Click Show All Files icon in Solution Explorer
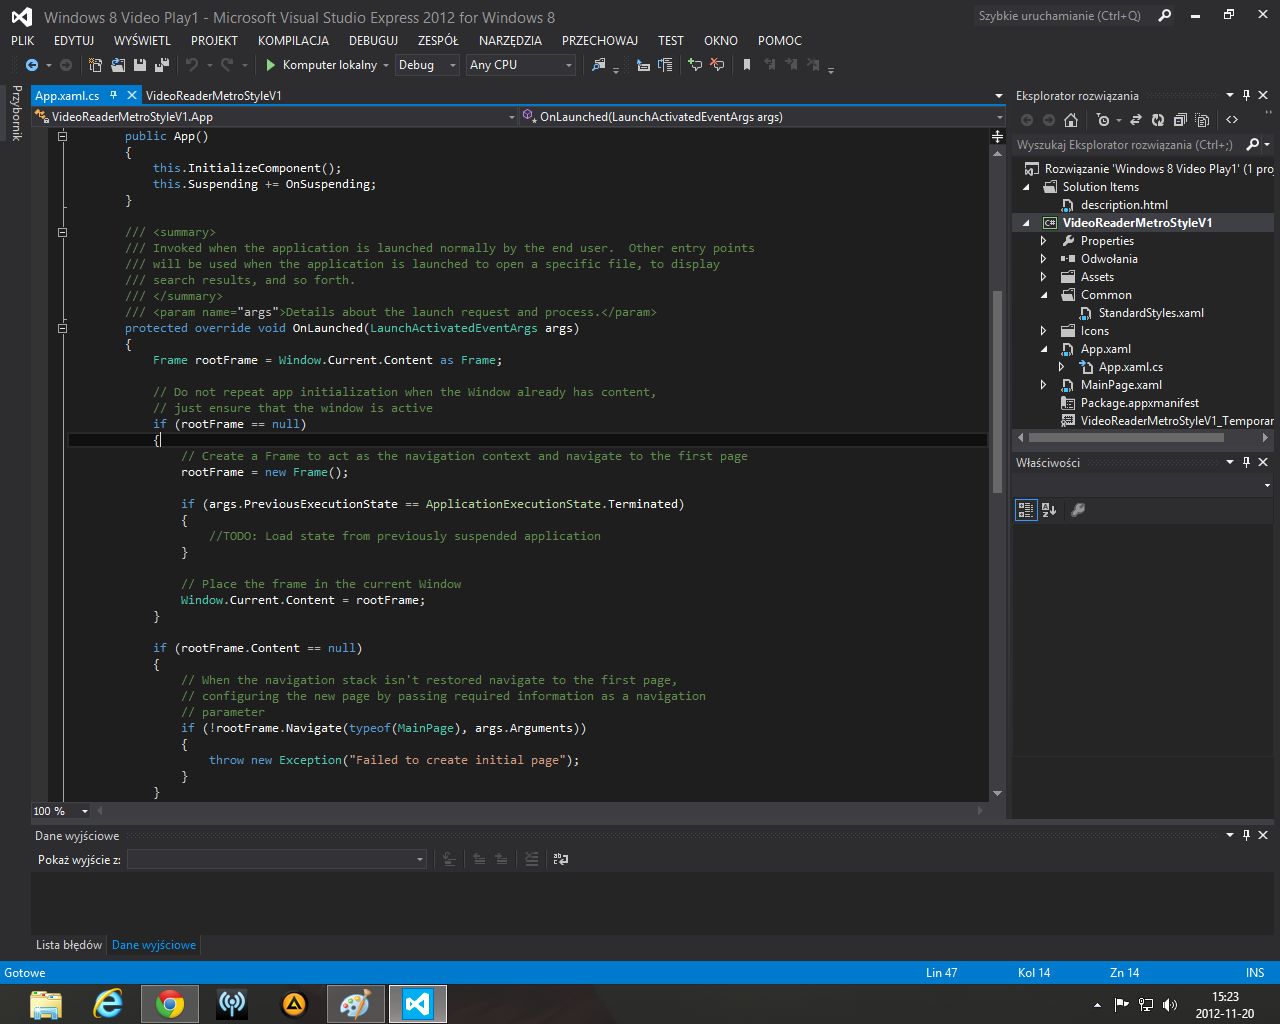The image size is (1280, 1024). (1202, 120)
